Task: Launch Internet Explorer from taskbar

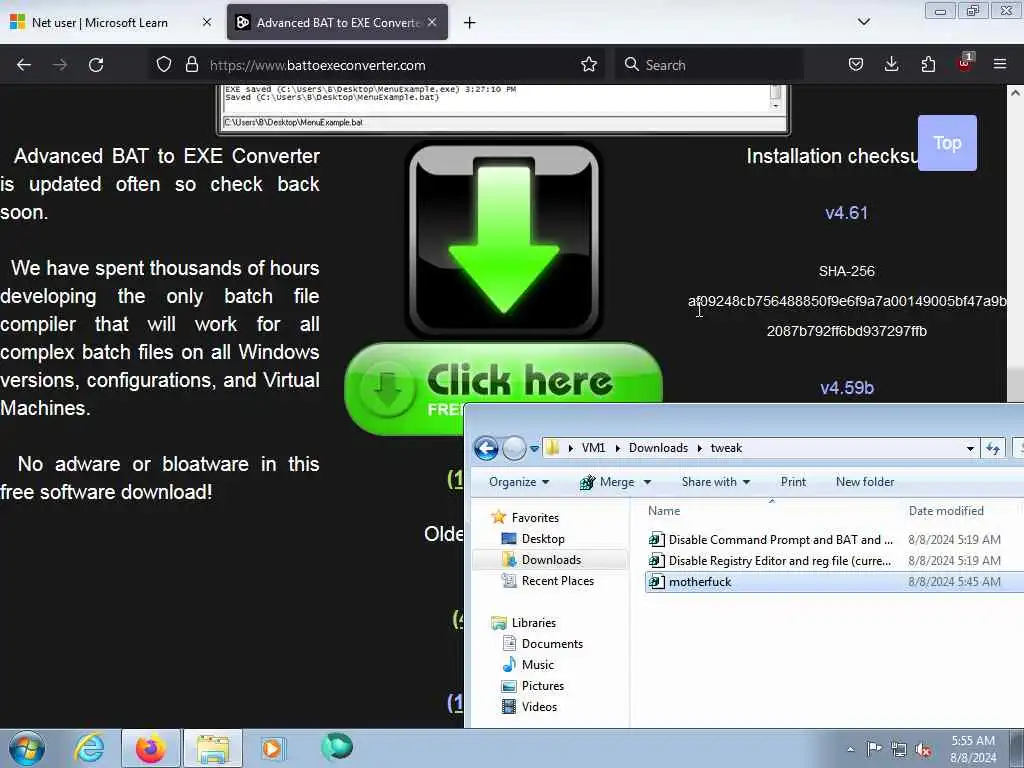Action: coord(89,748)
